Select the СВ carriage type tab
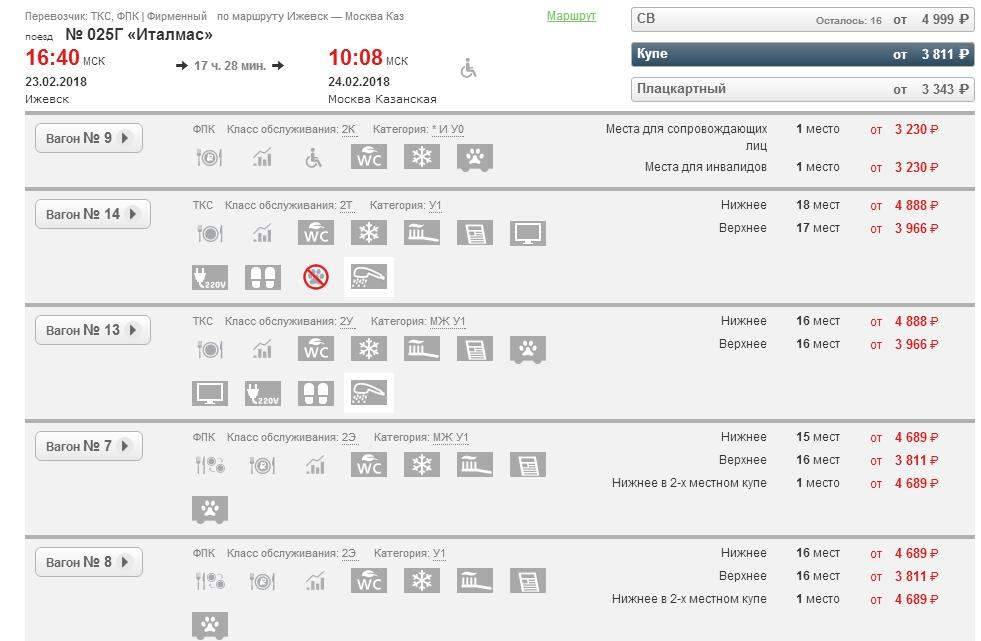This screenshot has width=981, height=641. pos(803,19)
